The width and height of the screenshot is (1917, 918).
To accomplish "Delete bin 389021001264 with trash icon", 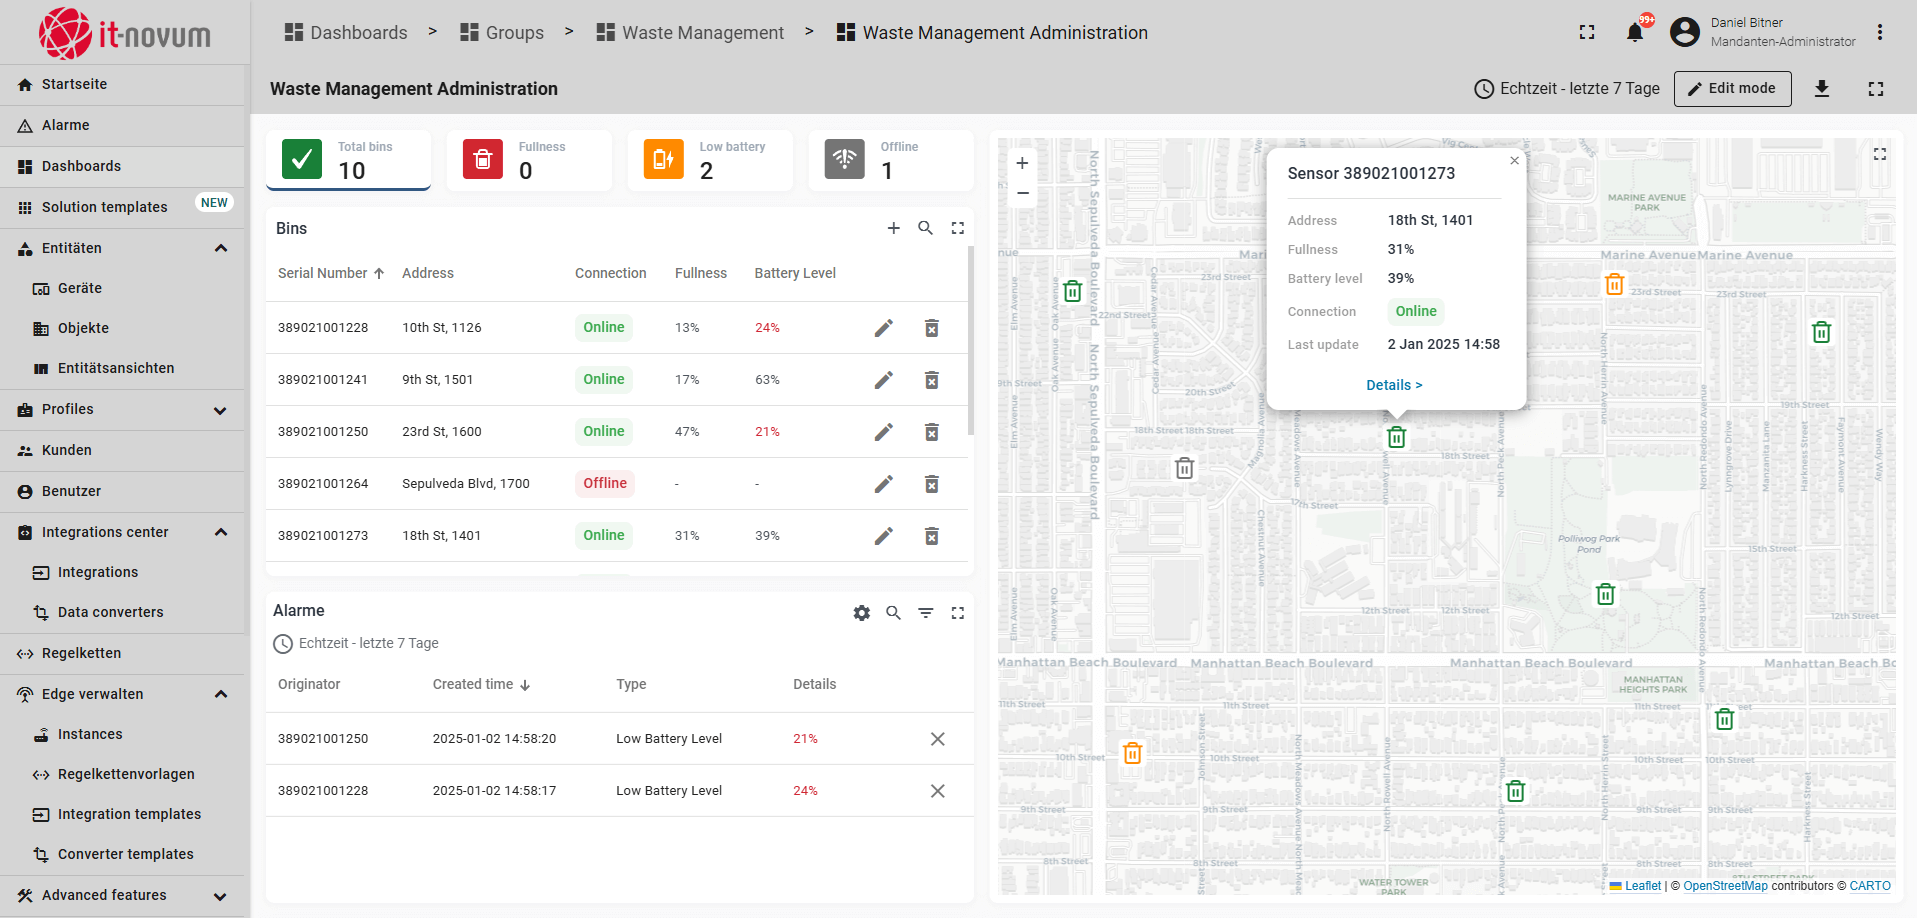I will click(x=931, y=484).
